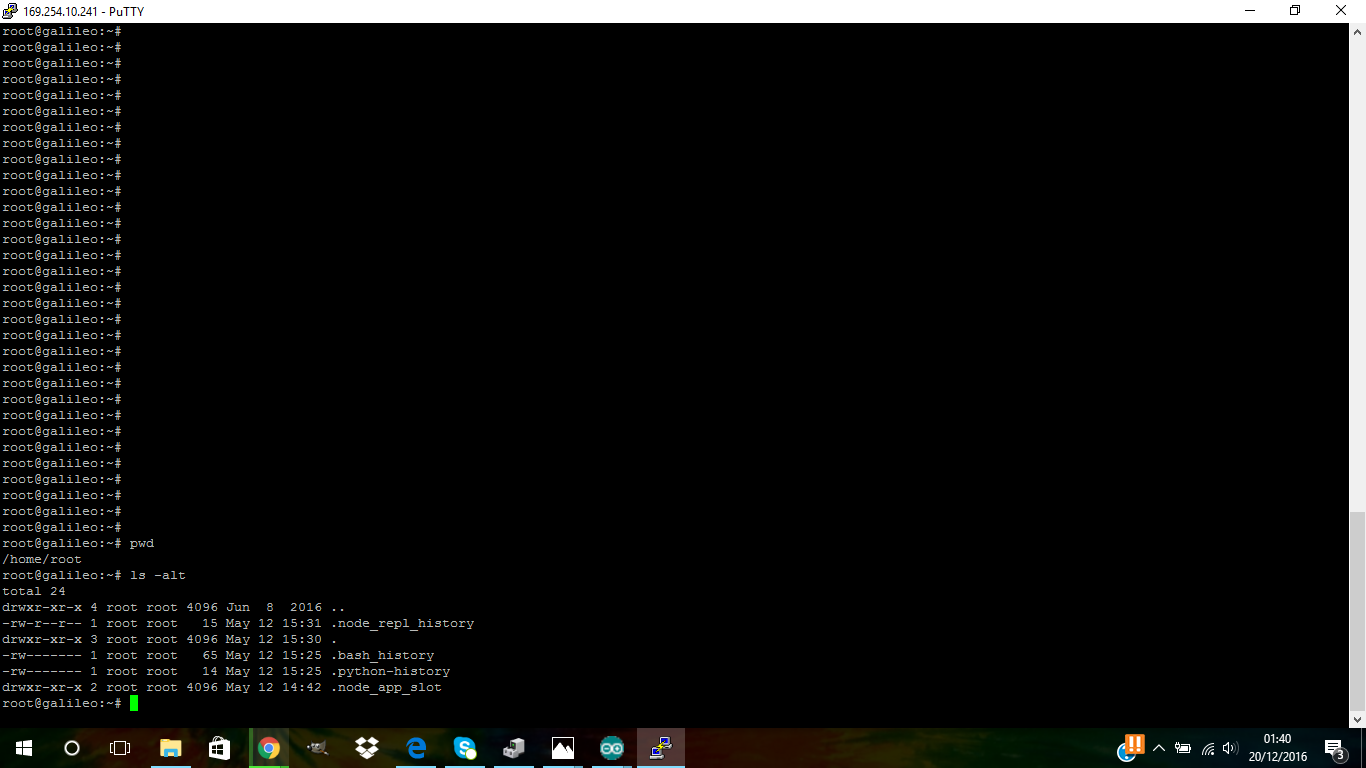This screenshot has width=1366, height=768.
Task: Open the volume control from the tray
Action: [x=1230, y=748]
